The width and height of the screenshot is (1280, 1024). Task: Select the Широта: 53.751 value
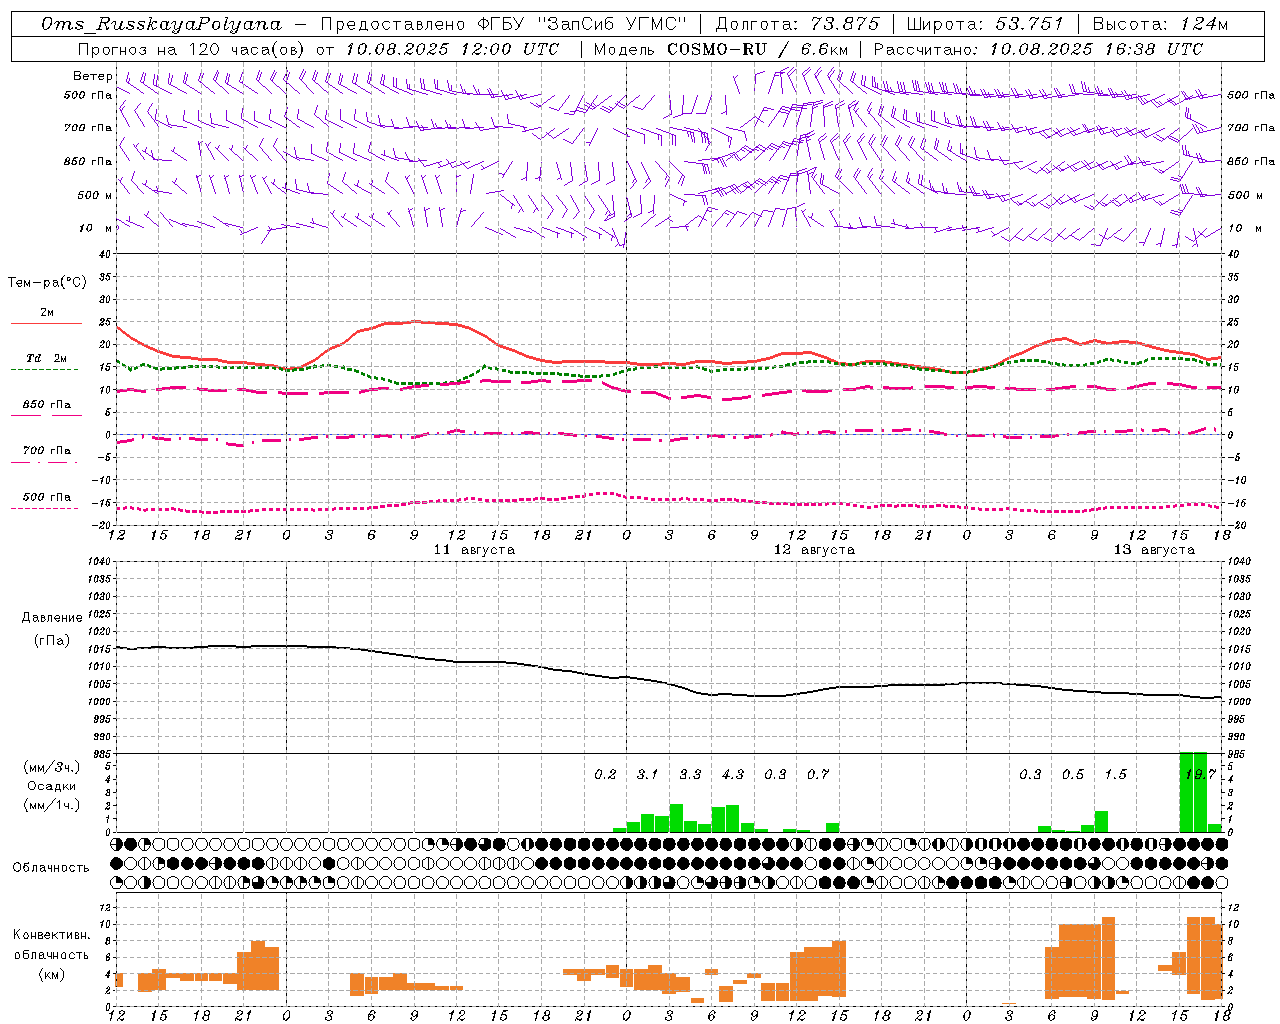click(x=985, y=24)
